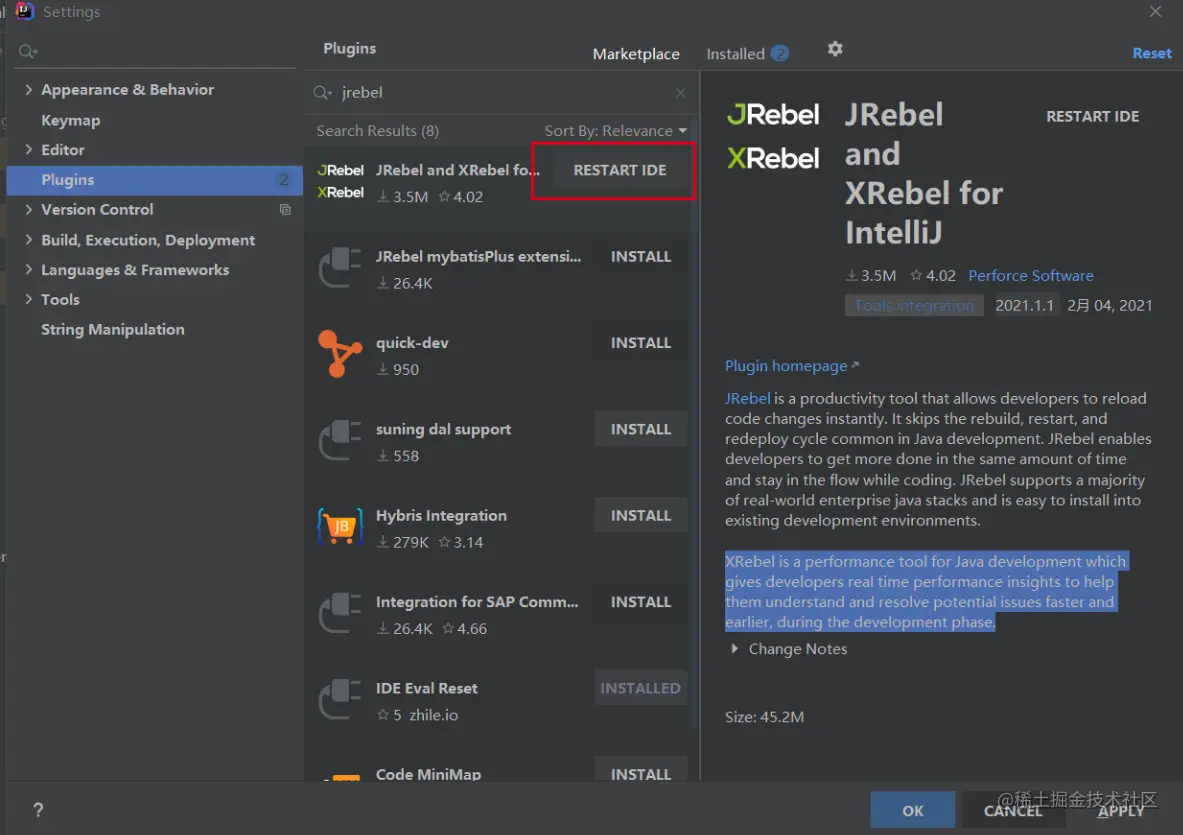
Task: Install suning dal support plugin
Action: coord(641,429)
